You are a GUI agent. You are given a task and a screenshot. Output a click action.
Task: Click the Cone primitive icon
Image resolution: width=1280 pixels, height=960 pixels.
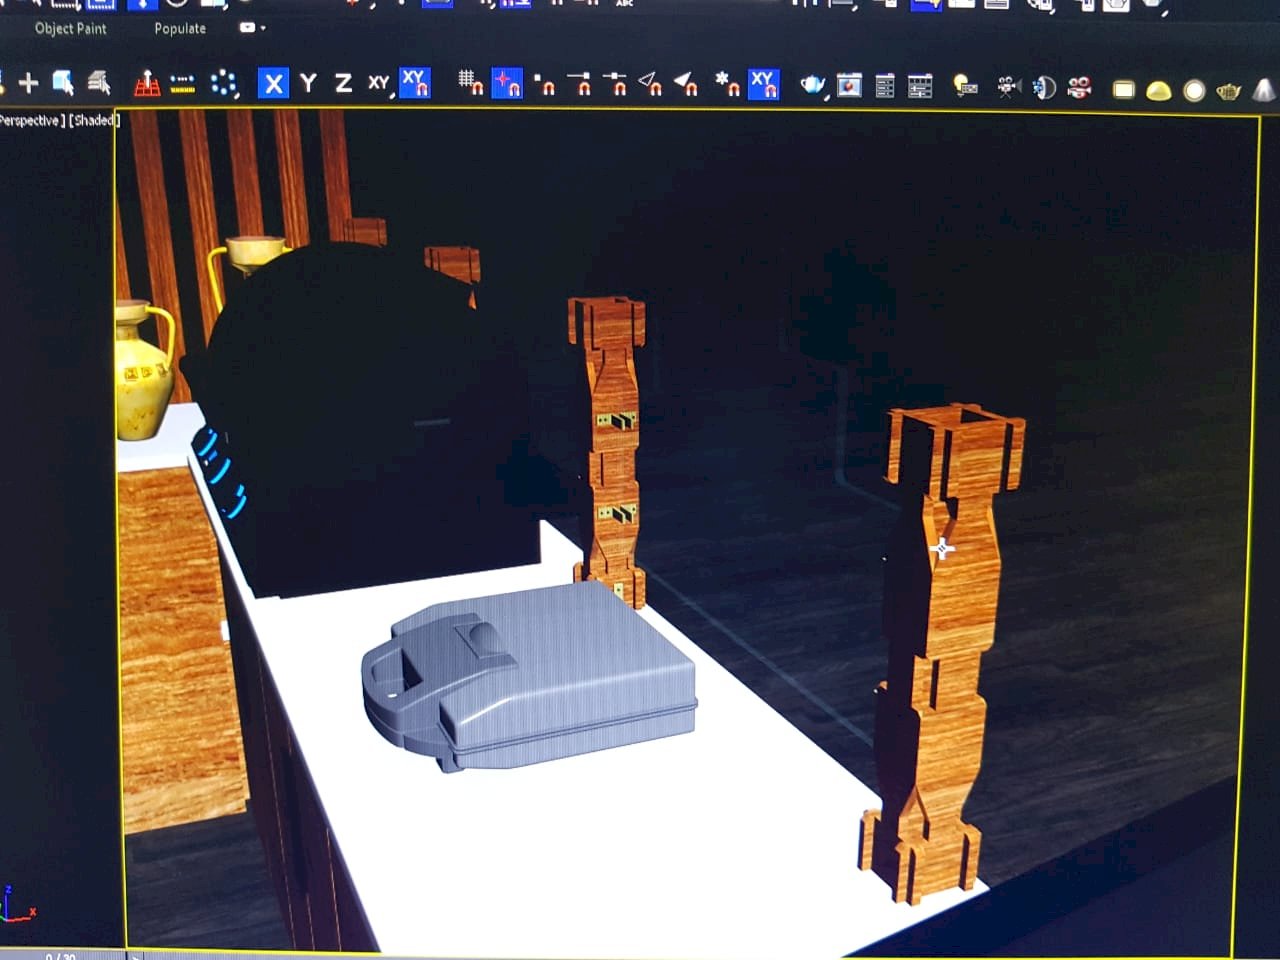click(1264, 90)
